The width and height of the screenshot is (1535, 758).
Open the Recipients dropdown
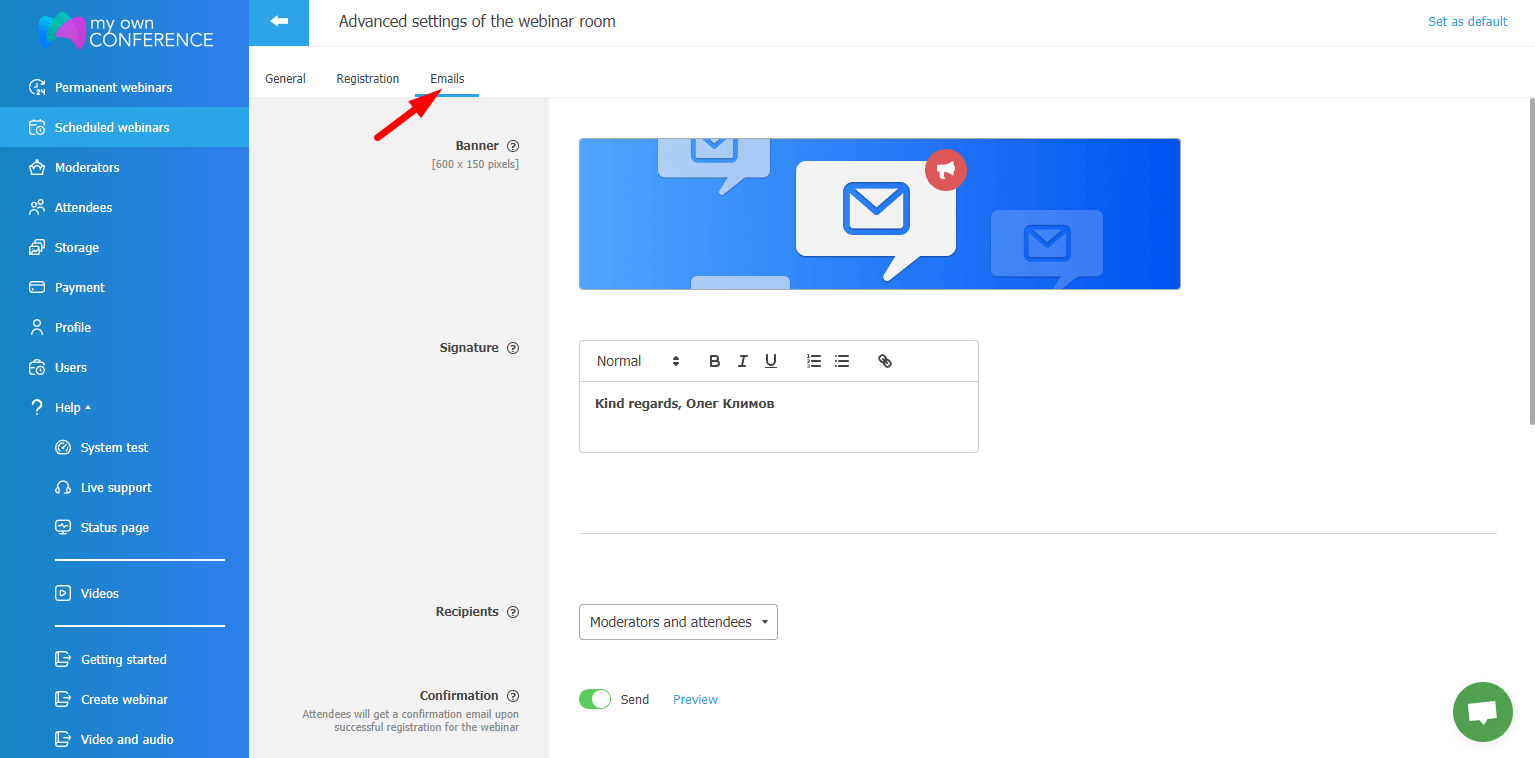coord(678,622)
